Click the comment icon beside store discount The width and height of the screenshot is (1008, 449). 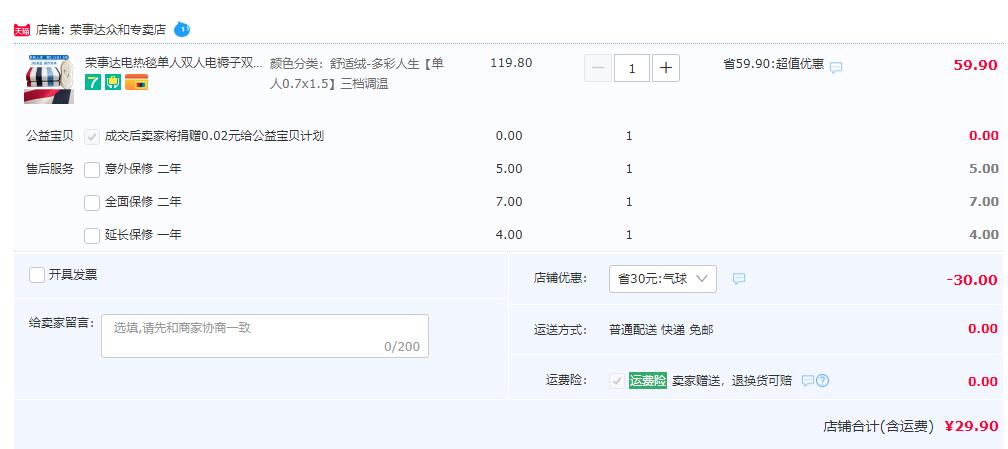tap(739, 279)
